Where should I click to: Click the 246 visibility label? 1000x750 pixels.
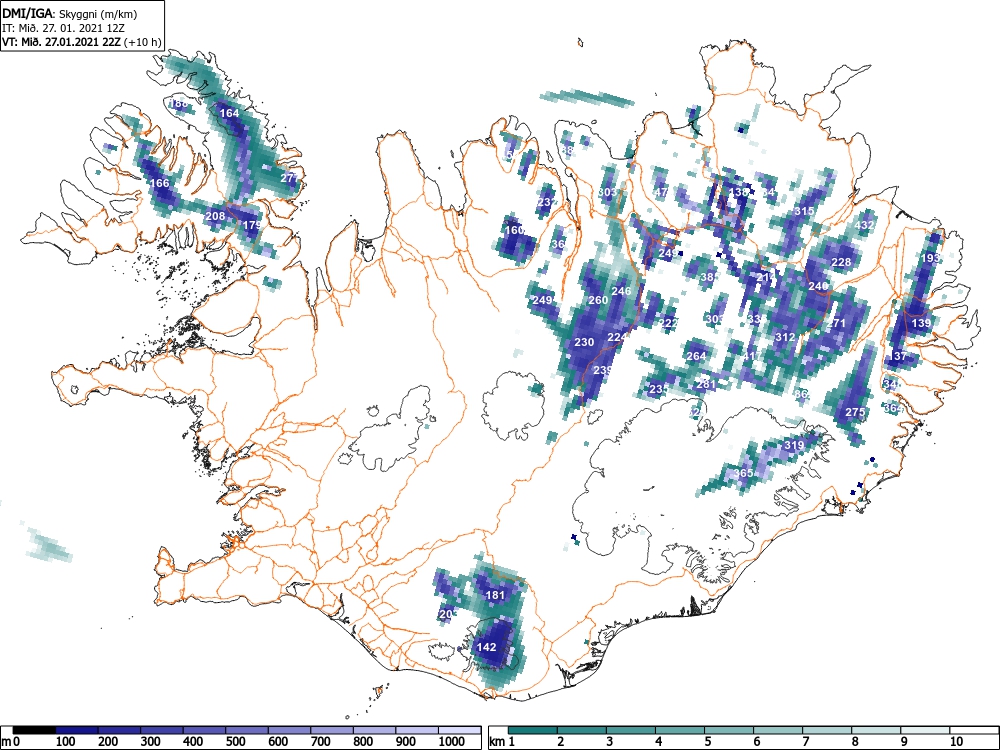click(x=621, y=291)
